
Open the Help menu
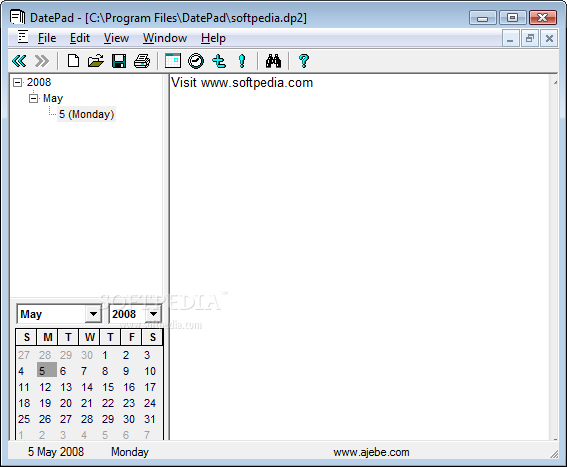213,38
